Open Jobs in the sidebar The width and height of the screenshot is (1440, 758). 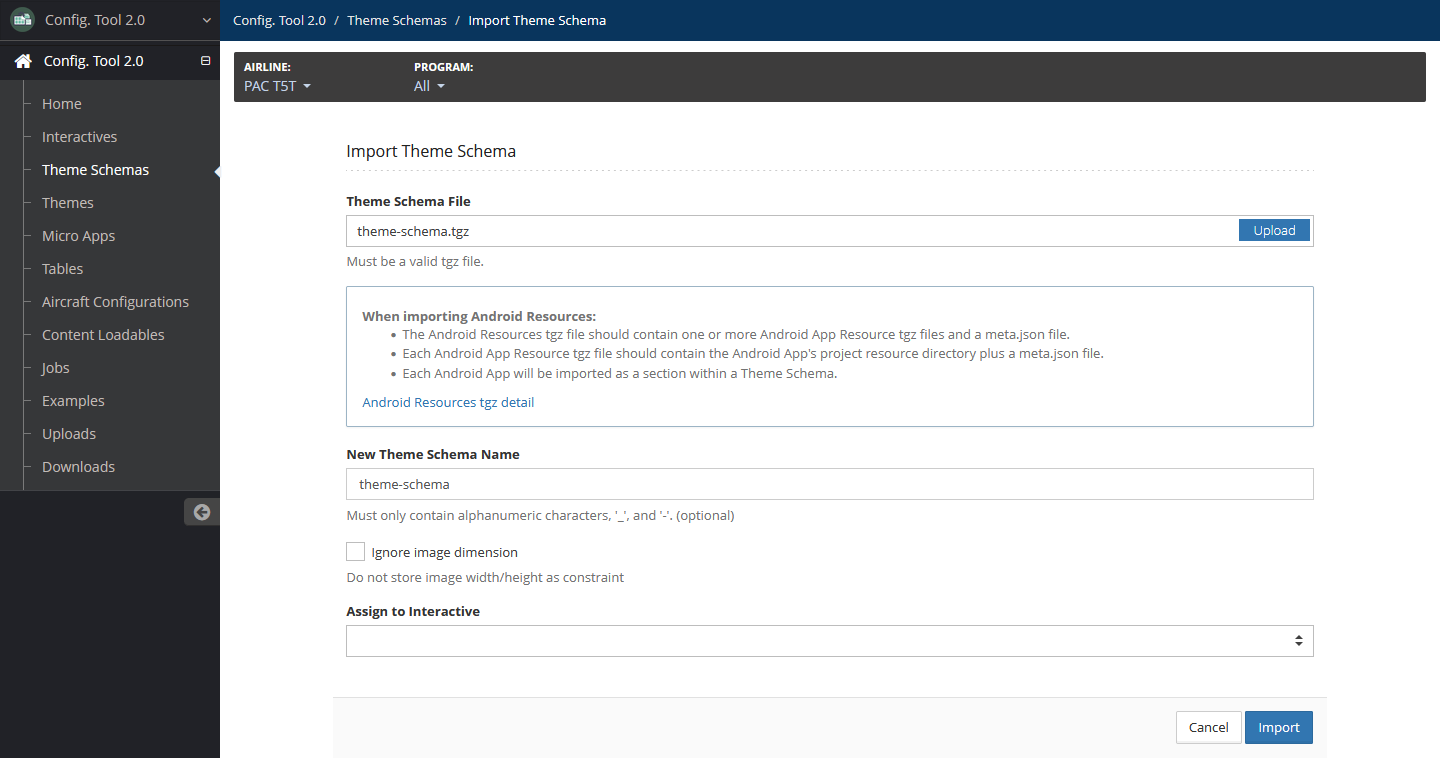point(56,368)
